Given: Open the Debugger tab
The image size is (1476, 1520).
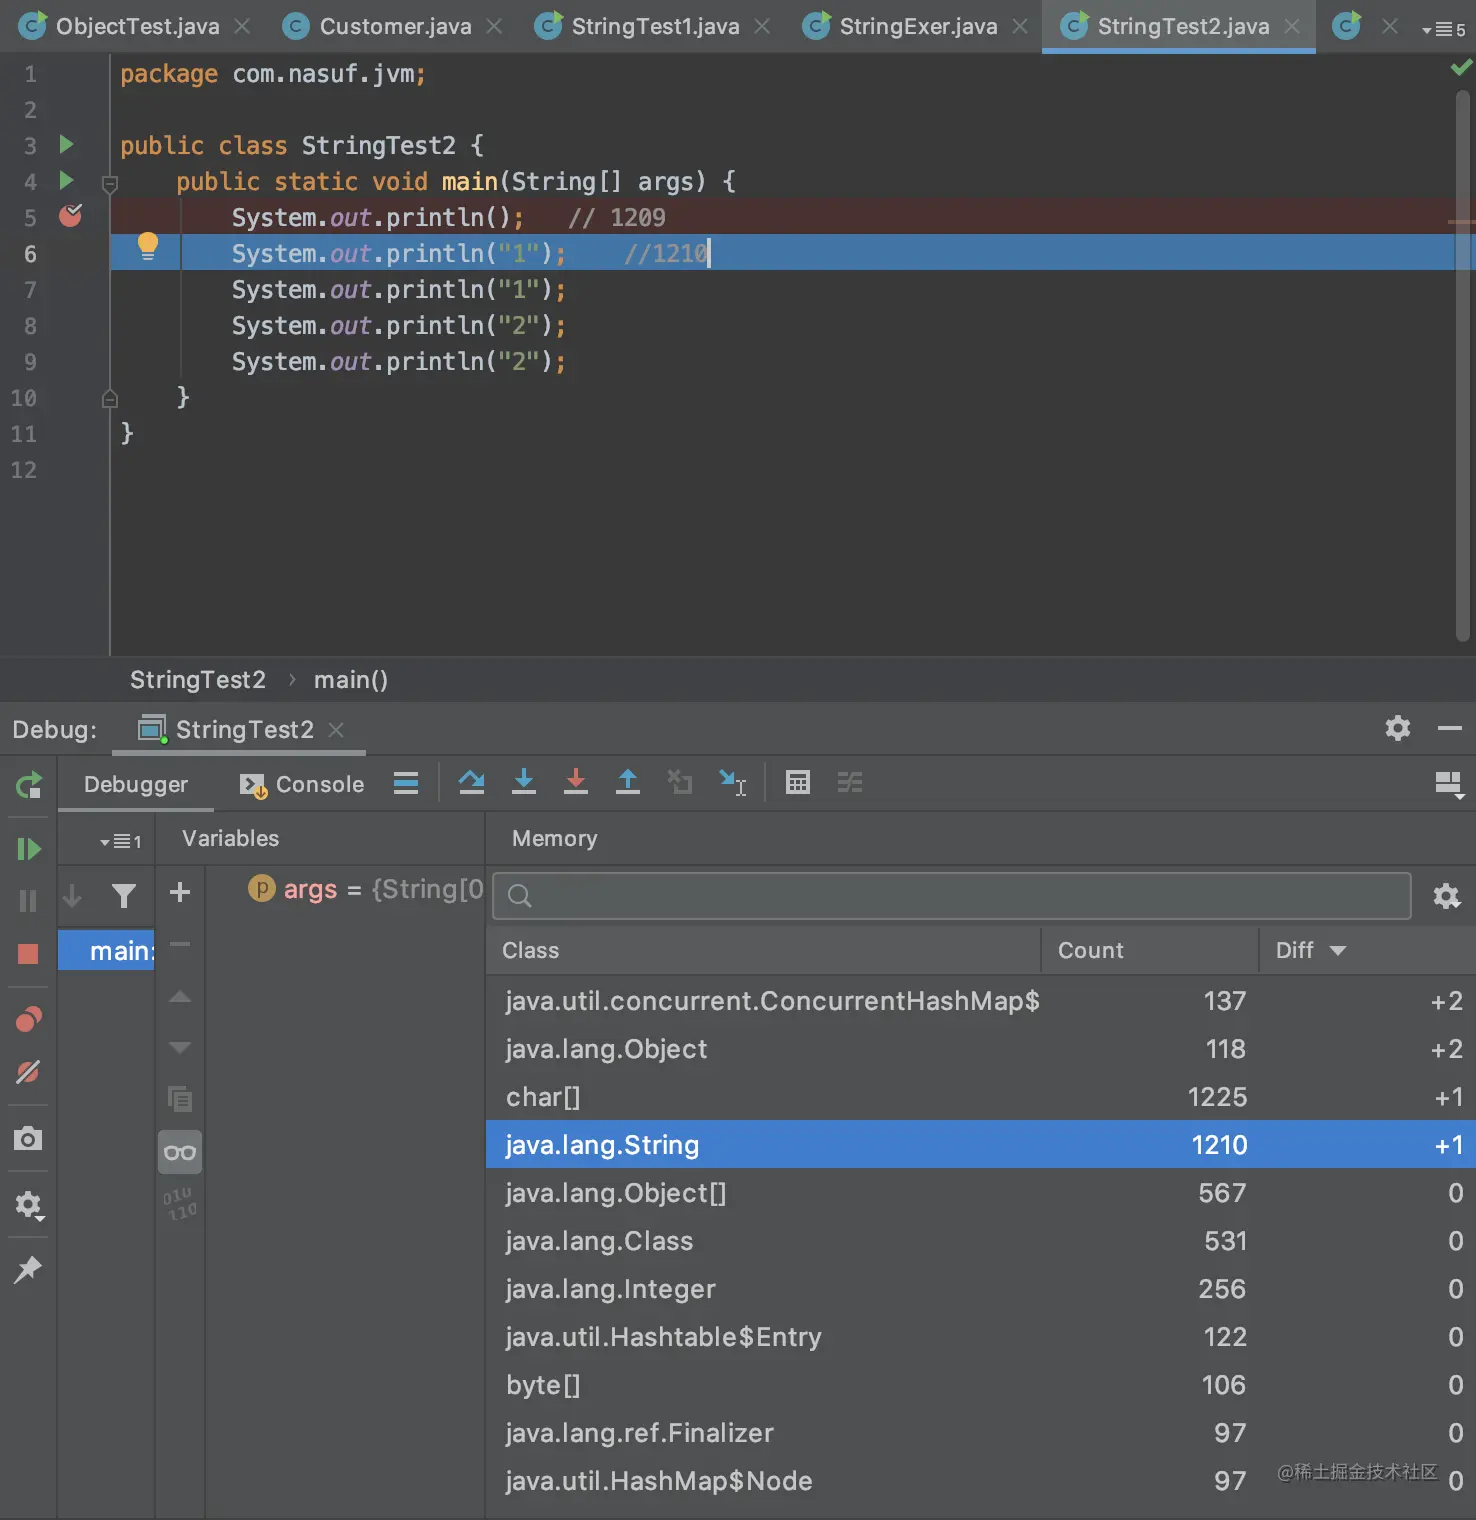Looking at the screenshot, I should (136, 784).
